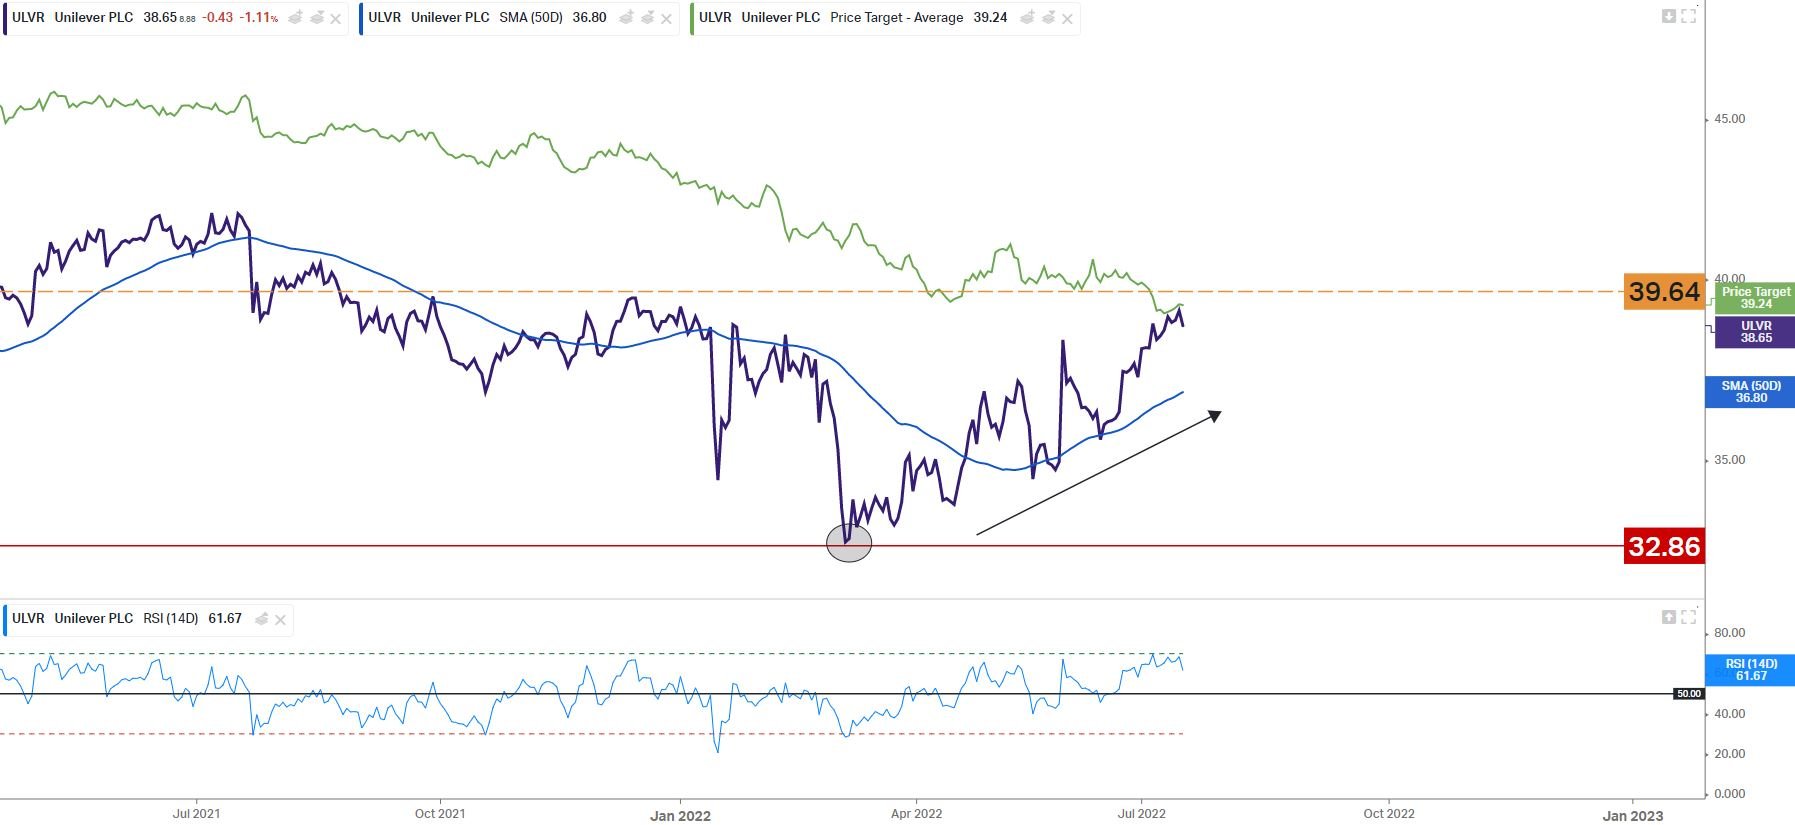Click the Oct 2021 date axis label
This screenshot has height=825, width=1795.
[x=440, y=814]
